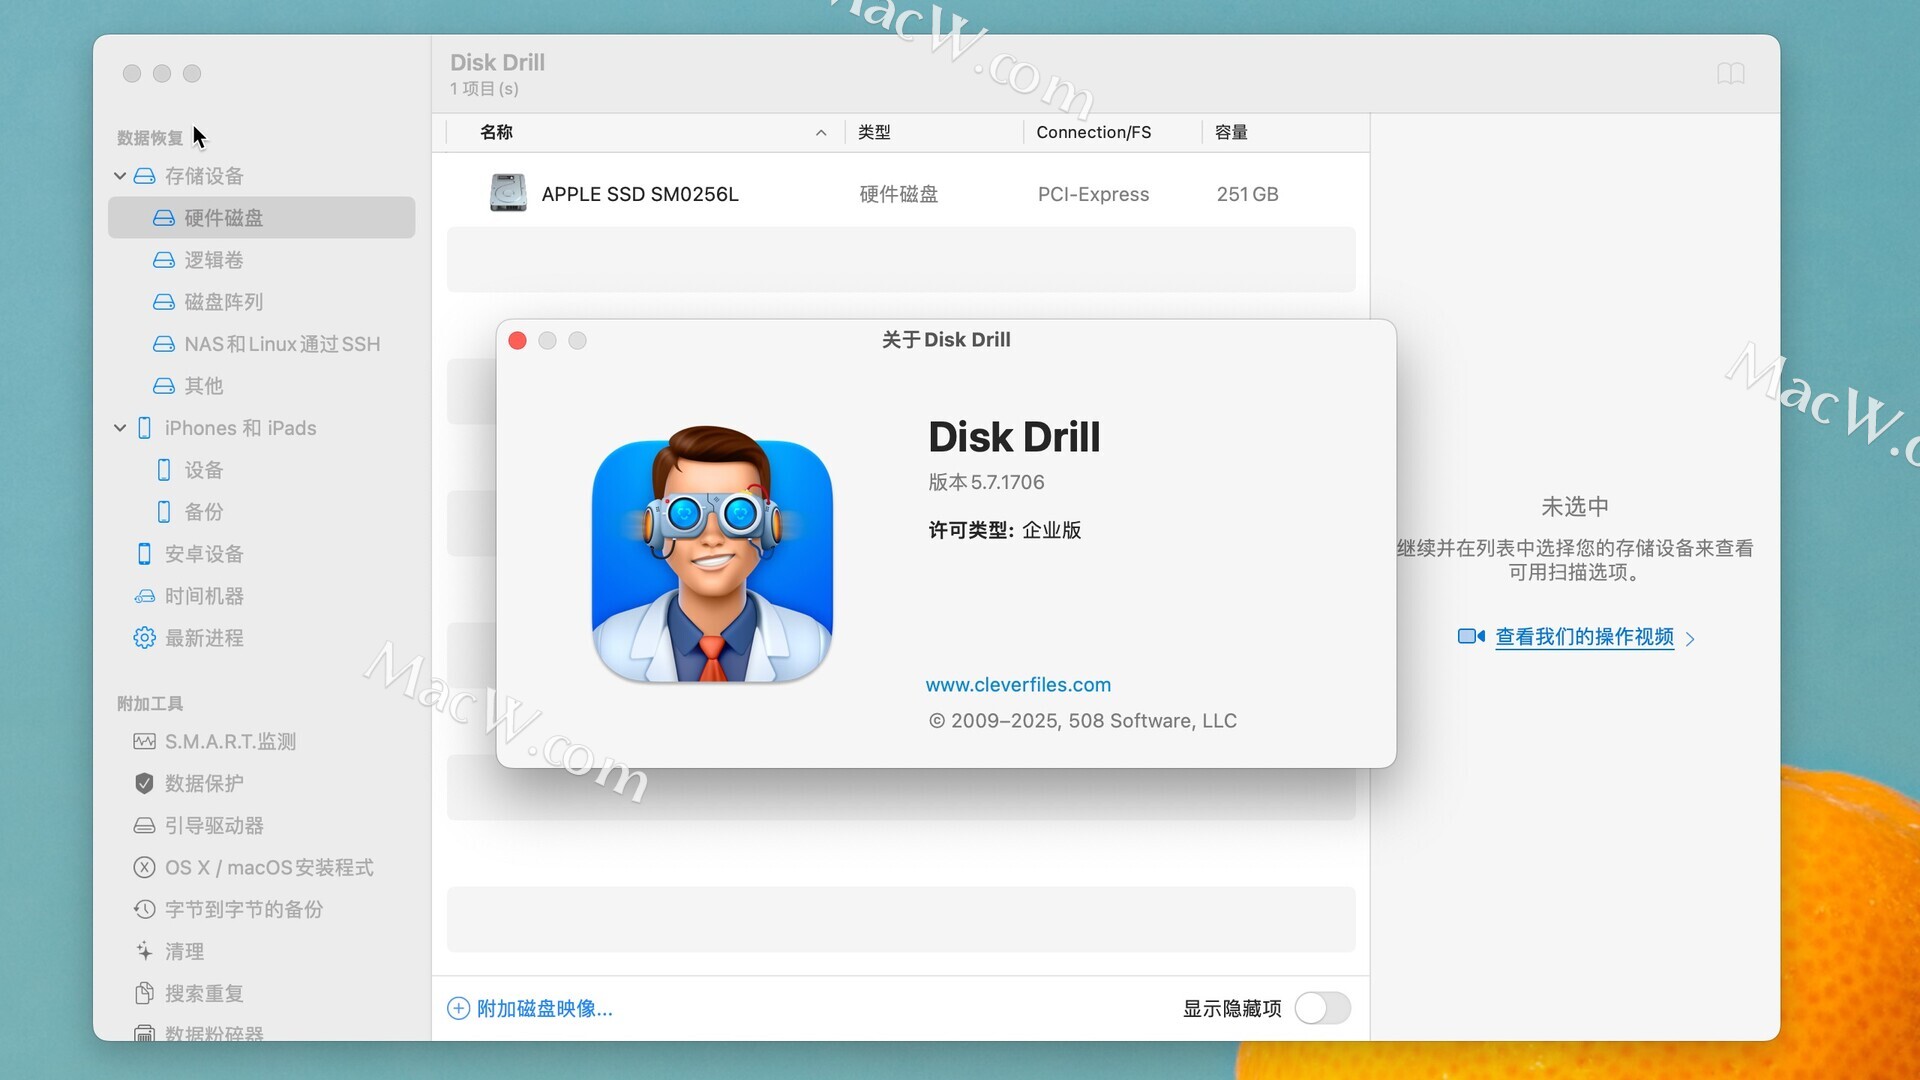Open 安卓设备 label in sidebar
The image size is (1920, 1080).
204,554
